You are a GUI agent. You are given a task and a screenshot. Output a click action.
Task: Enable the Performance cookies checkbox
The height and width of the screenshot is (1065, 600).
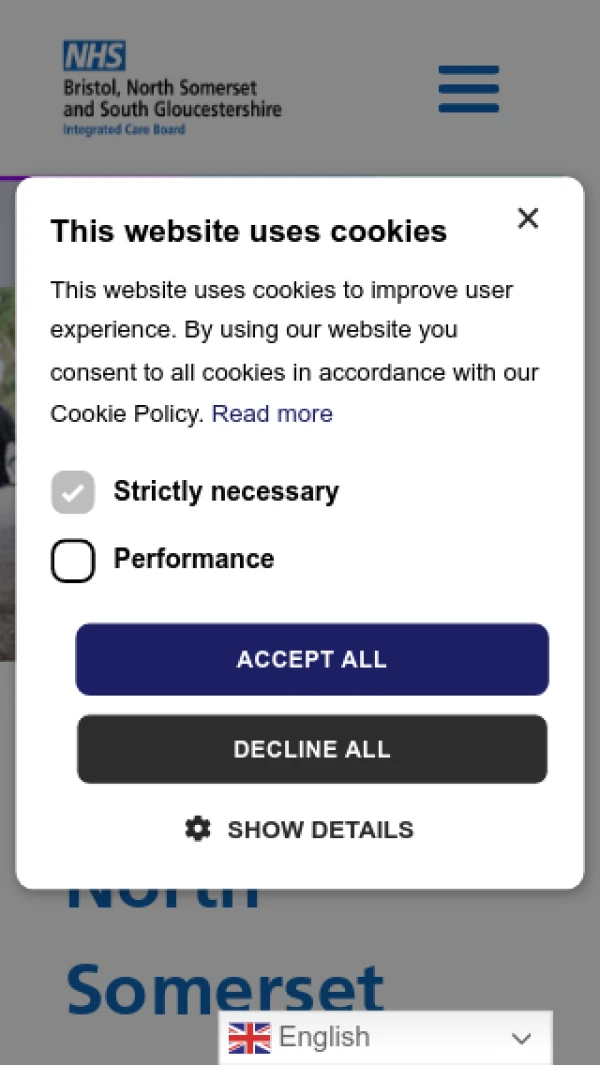[x=73, y=561]
